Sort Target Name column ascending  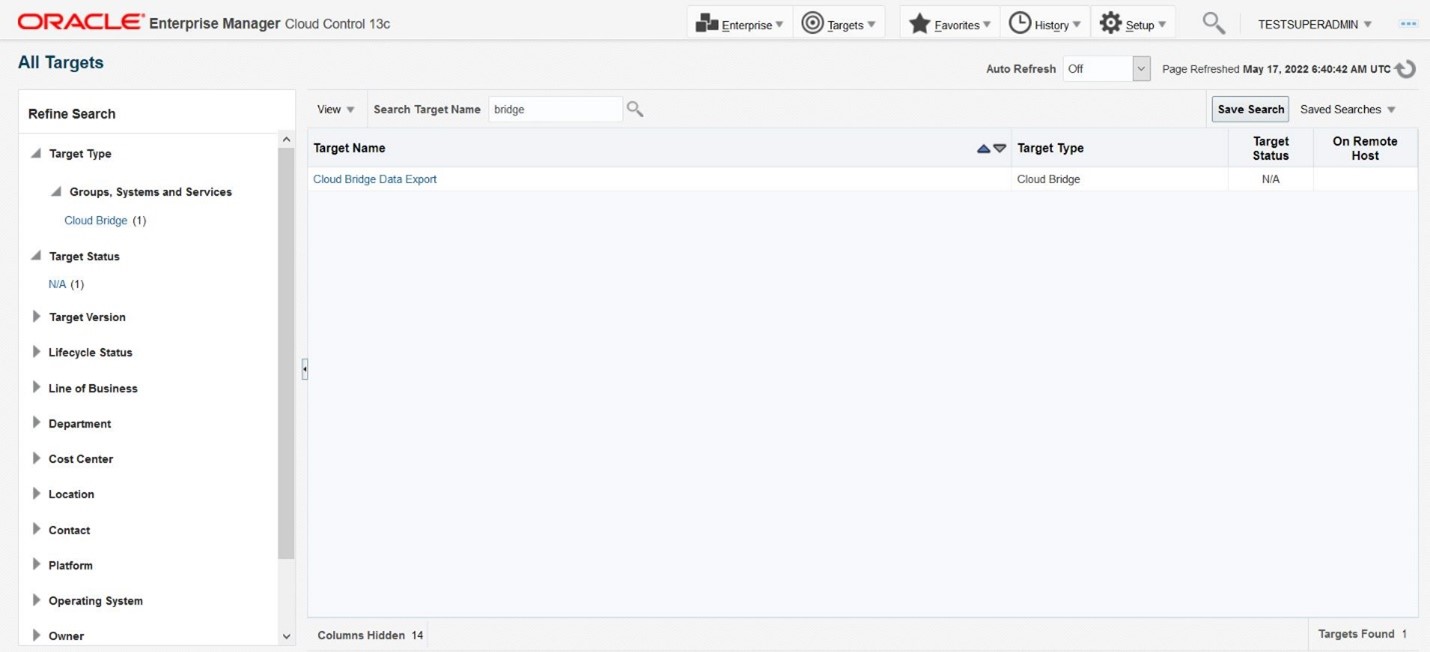(x=983, y=148)
